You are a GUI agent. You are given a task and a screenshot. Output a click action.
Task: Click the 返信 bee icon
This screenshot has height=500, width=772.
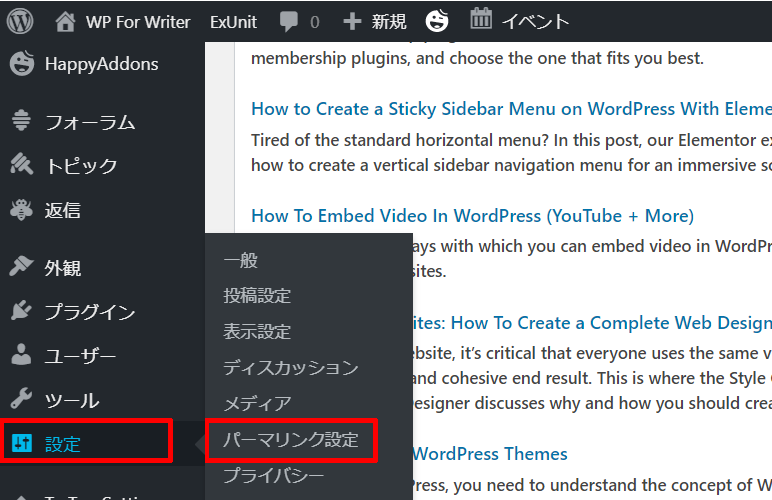21,209
